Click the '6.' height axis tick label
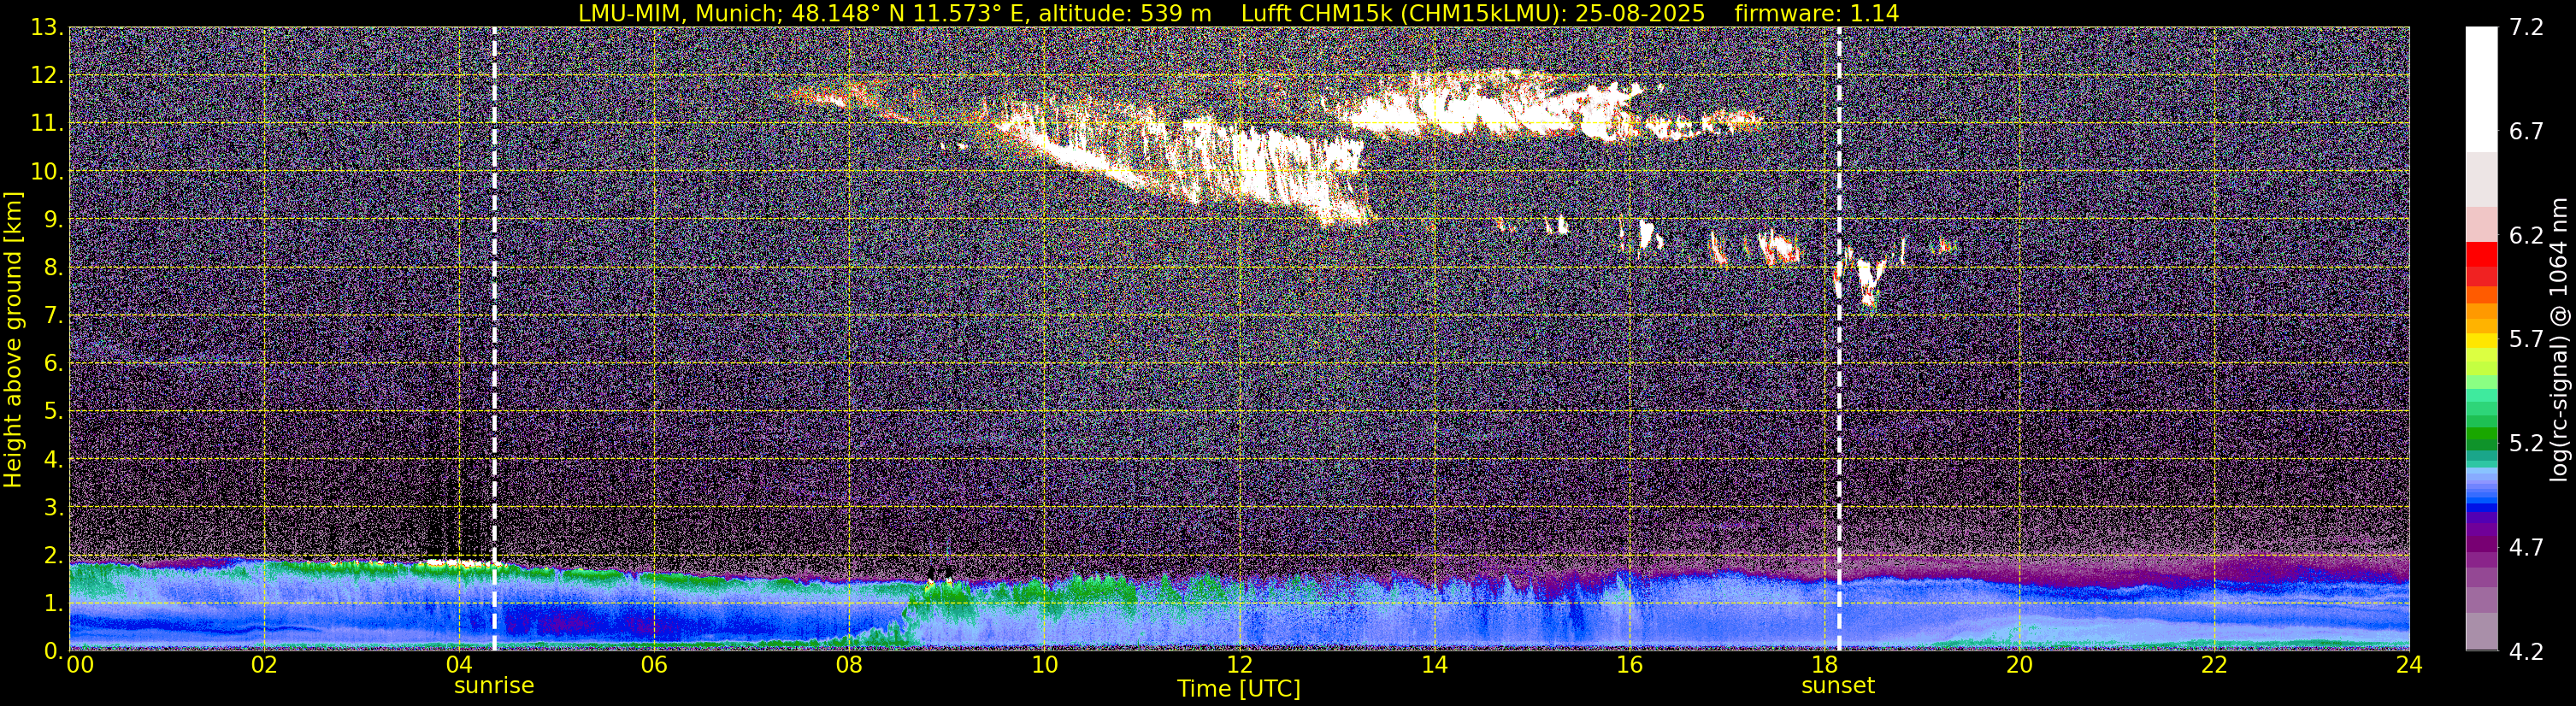 [x=53, y=364]
